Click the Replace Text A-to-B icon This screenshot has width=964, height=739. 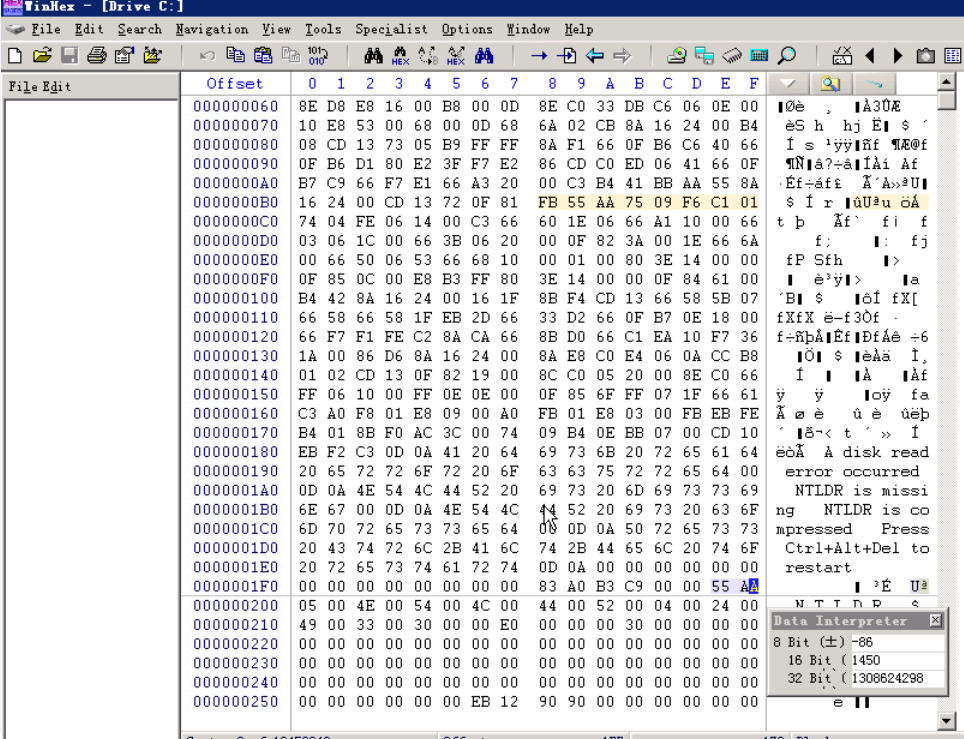tap(428, 56)
